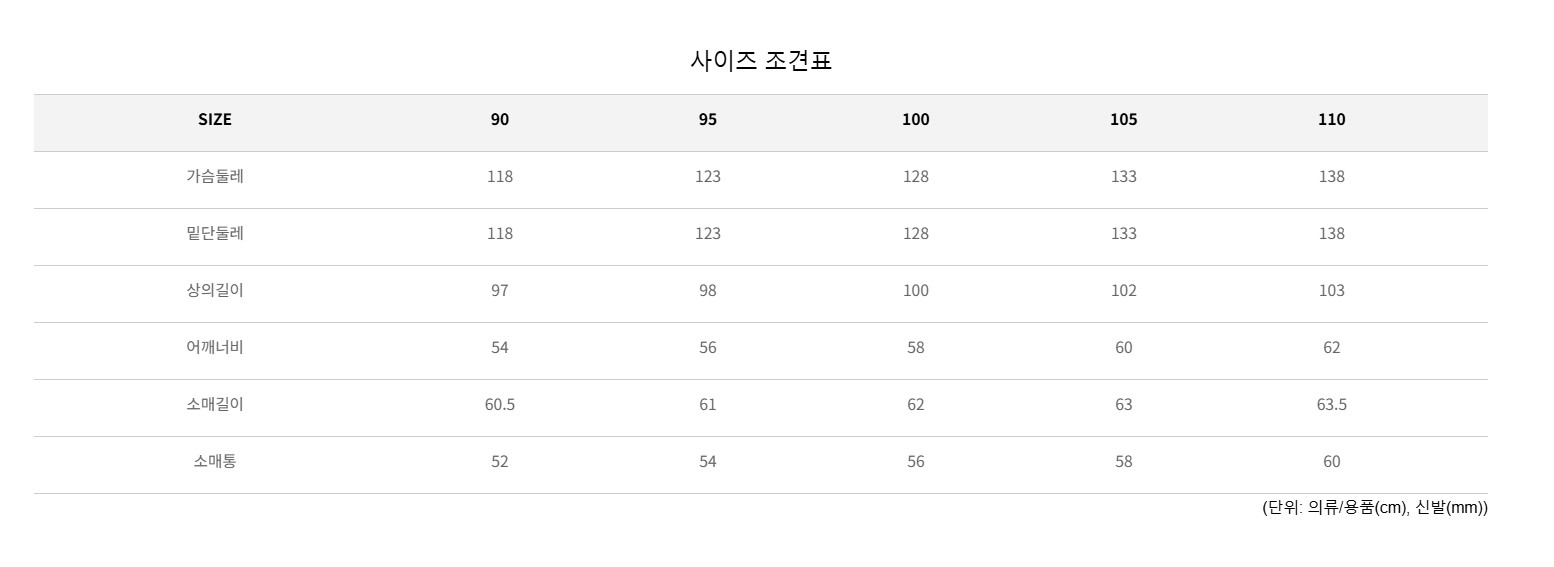1554x567 pixels.
Task: Select the 90 size column header
Action: coord(500,120)
